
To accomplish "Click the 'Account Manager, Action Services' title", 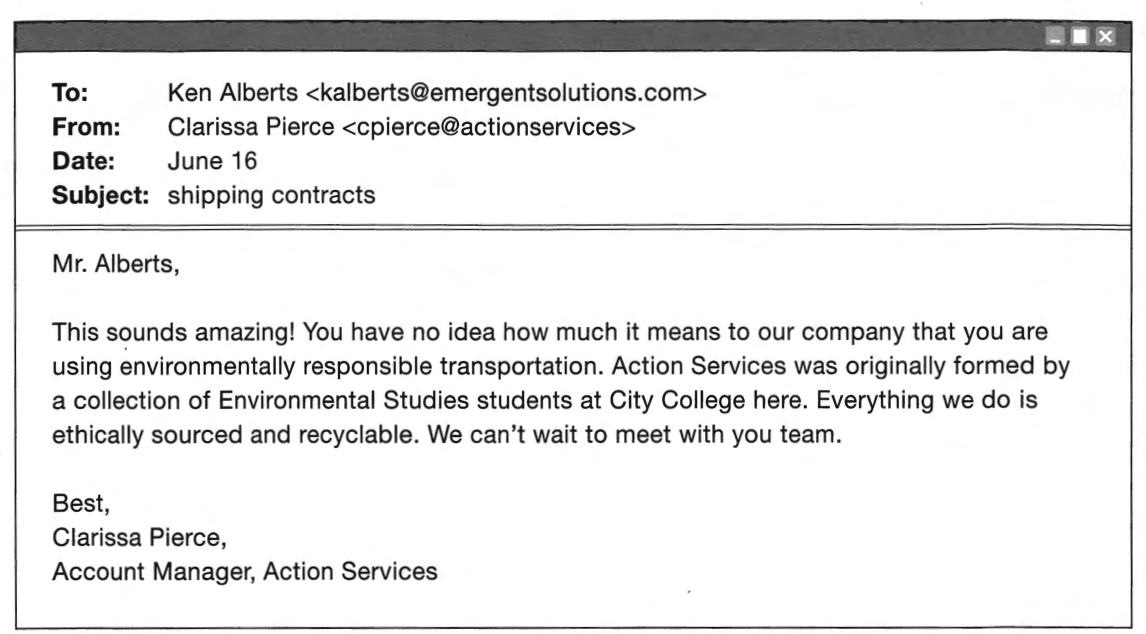I will 245,571.
